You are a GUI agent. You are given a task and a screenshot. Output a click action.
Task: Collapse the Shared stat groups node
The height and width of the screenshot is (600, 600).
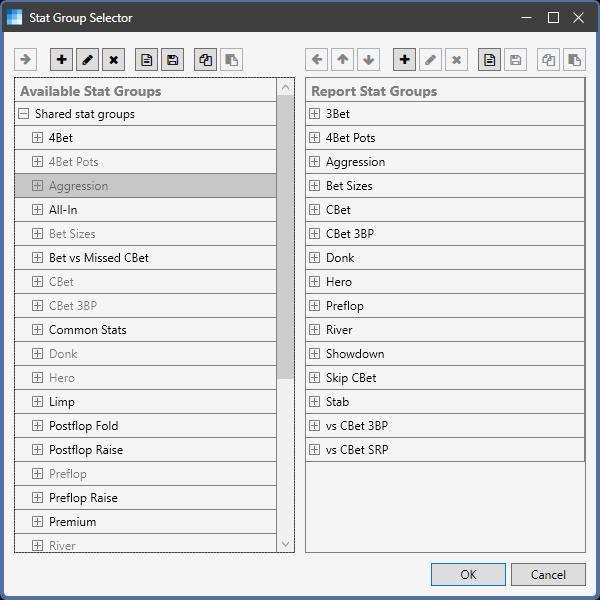[23, 114]
